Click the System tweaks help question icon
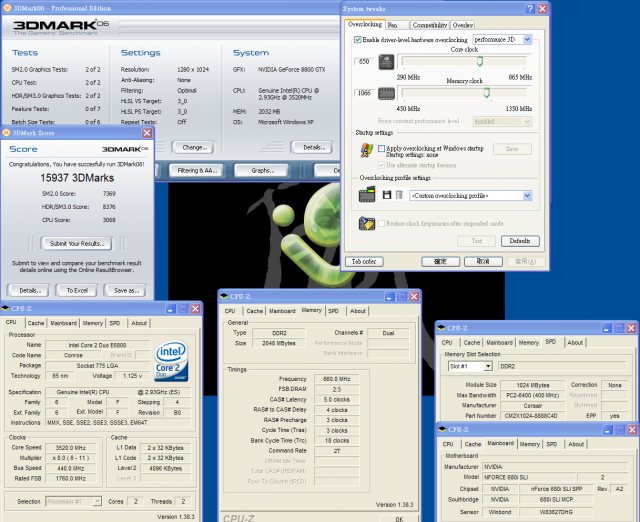640x522 pixels. click(x=530, y=9)
